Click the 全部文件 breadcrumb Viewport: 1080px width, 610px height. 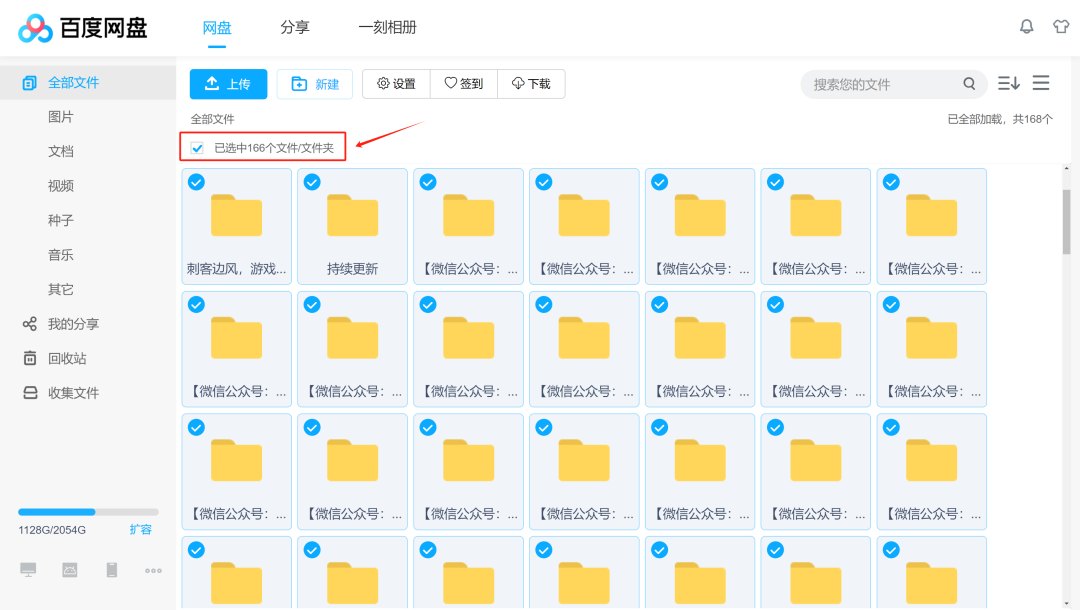[213, 119]
